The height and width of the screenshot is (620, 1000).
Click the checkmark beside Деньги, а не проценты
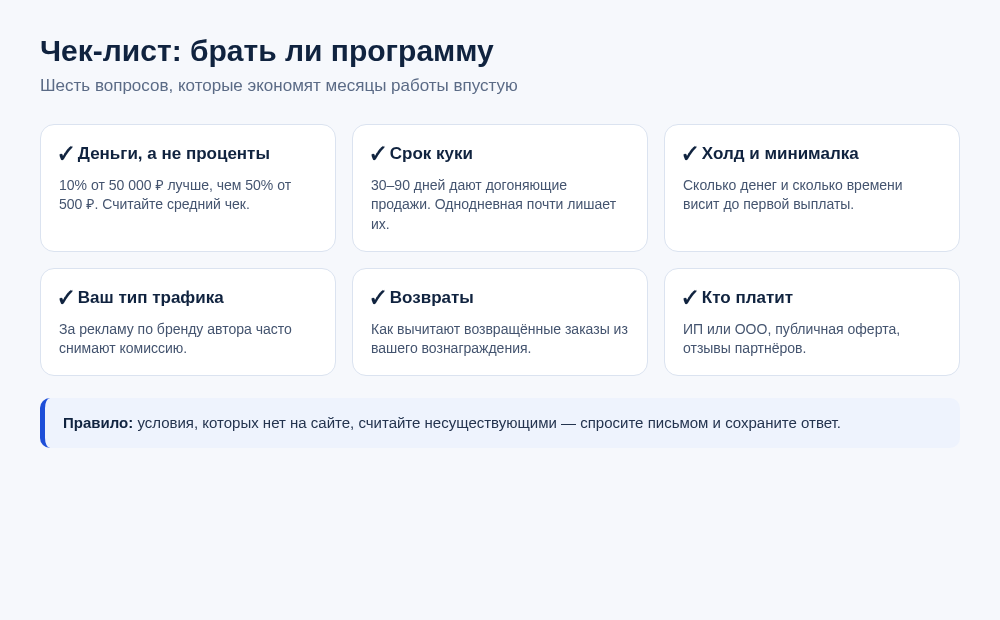pos(66,154)
